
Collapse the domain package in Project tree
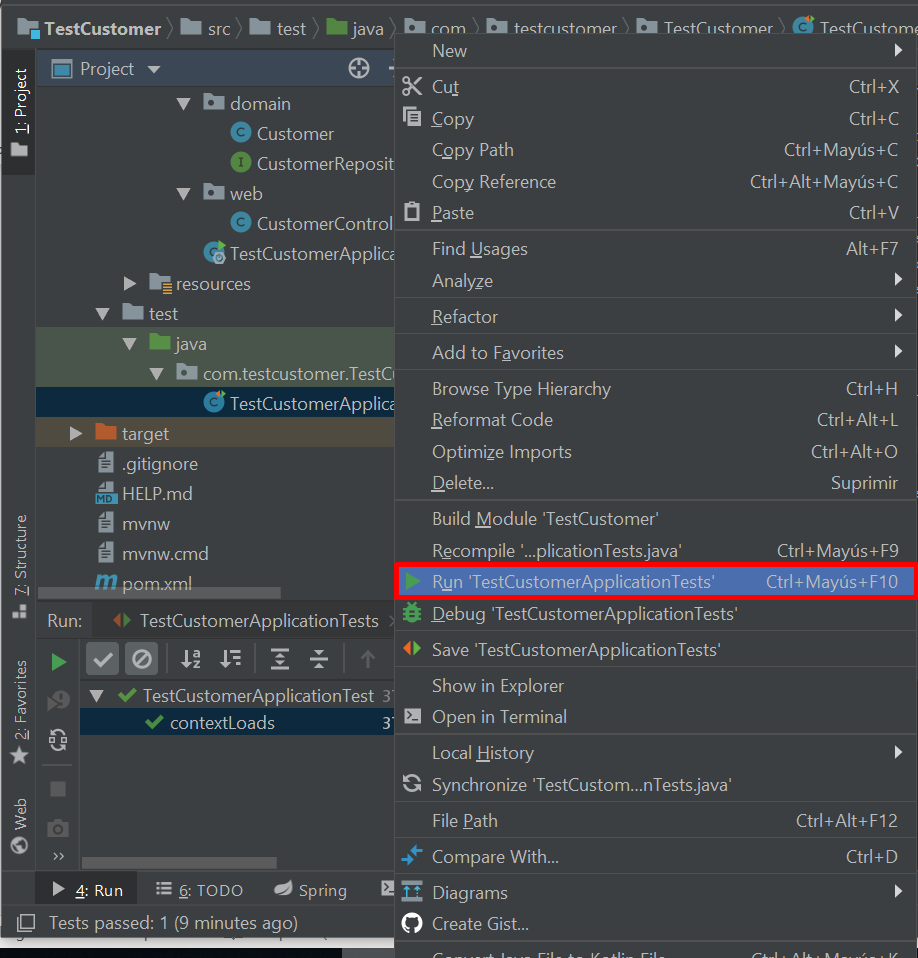tap(184, 103)
